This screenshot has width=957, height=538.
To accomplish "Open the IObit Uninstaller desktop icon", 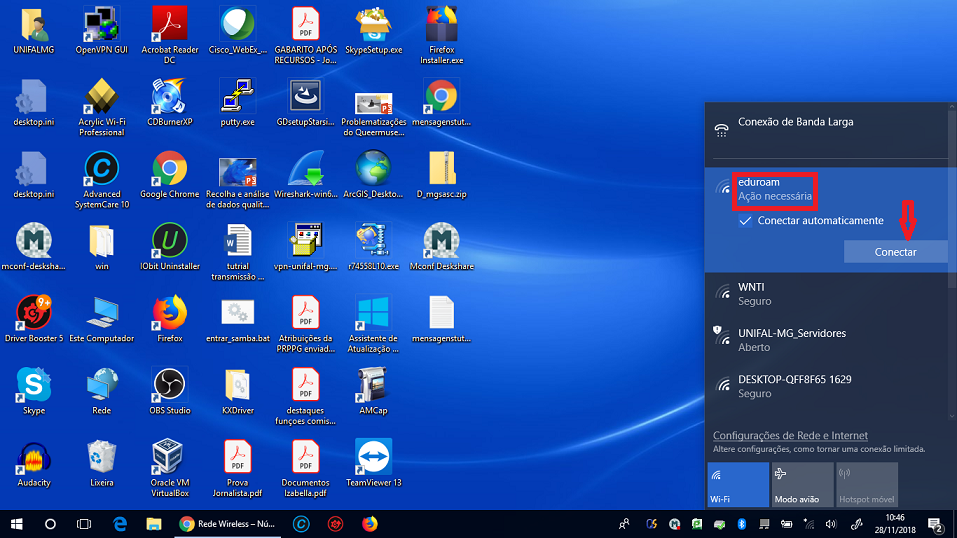I will (169, 247).
